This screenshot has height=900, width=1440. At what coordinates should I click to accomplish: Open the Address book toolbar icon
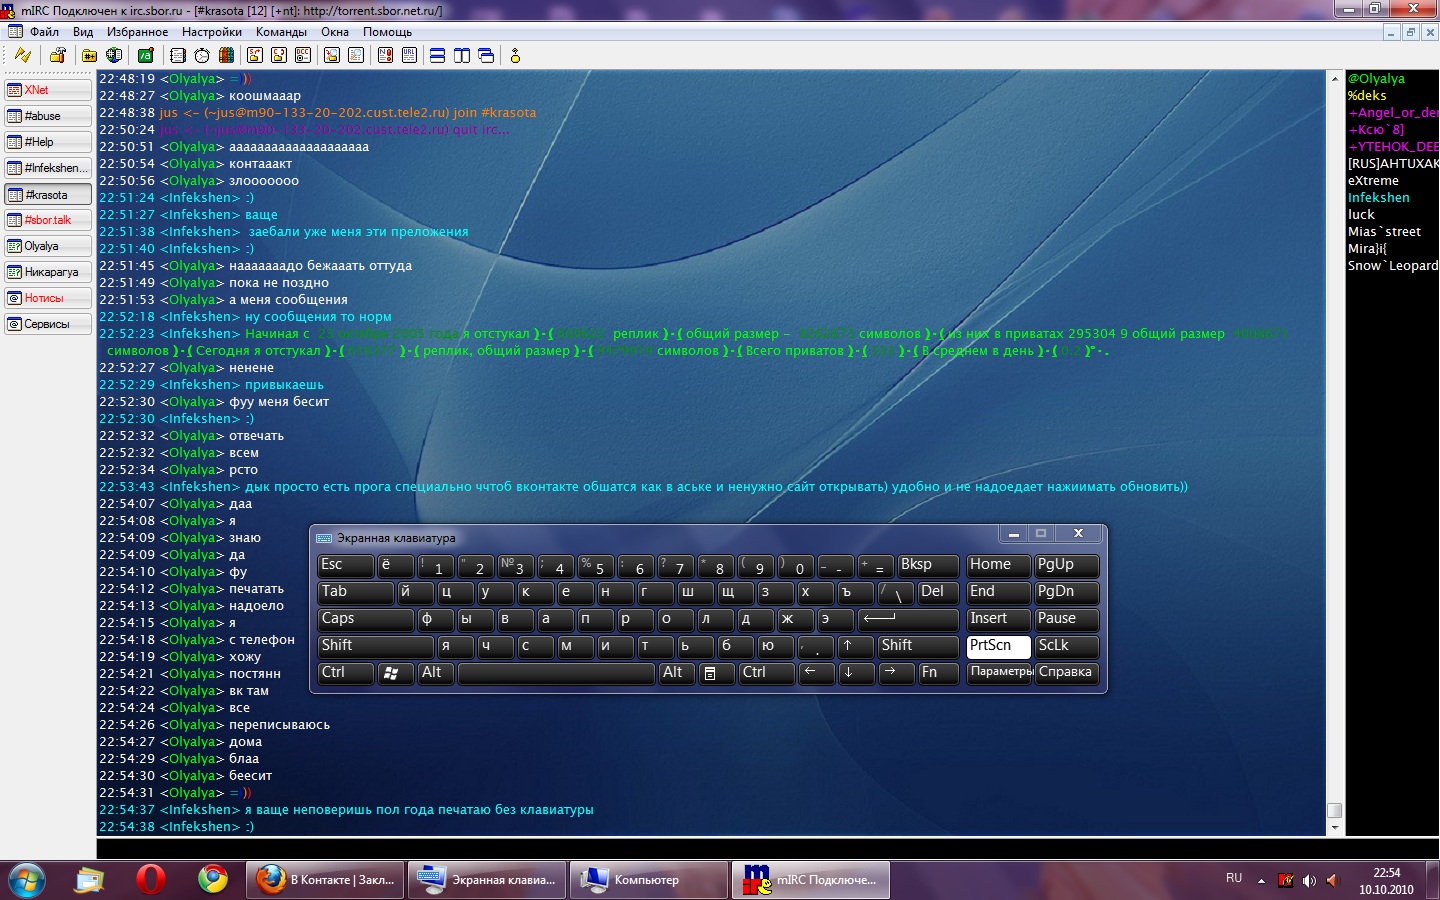pyautogui.click(x=178, y=55)
